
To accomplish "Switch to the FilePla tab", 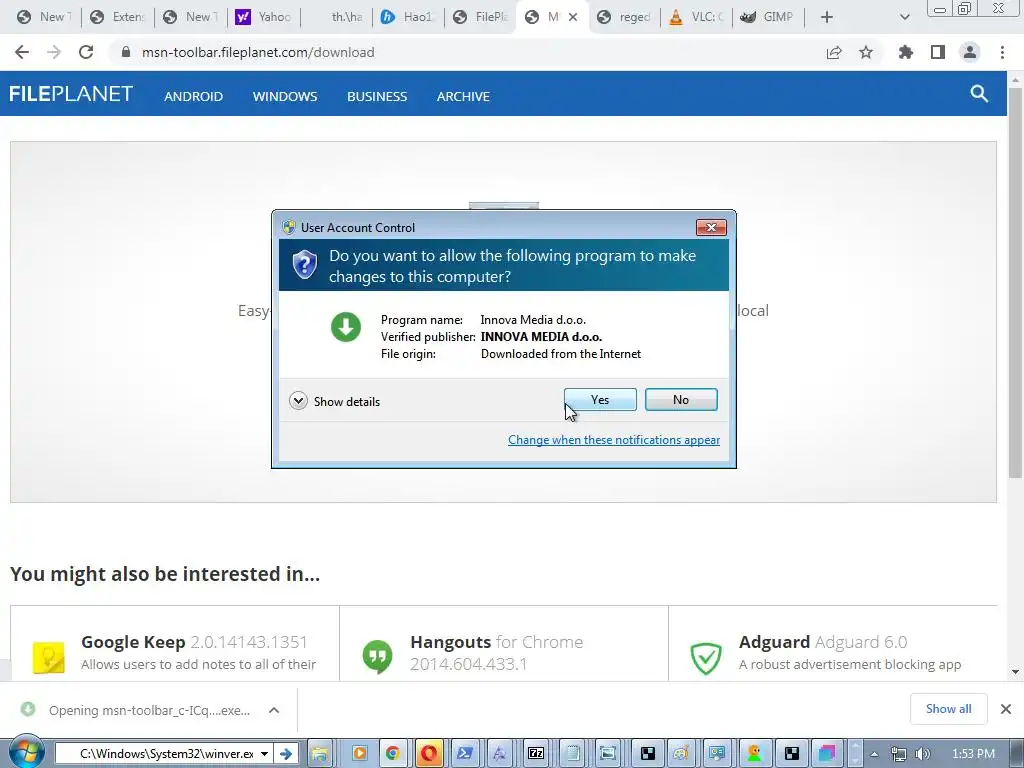I will [481, 17].
